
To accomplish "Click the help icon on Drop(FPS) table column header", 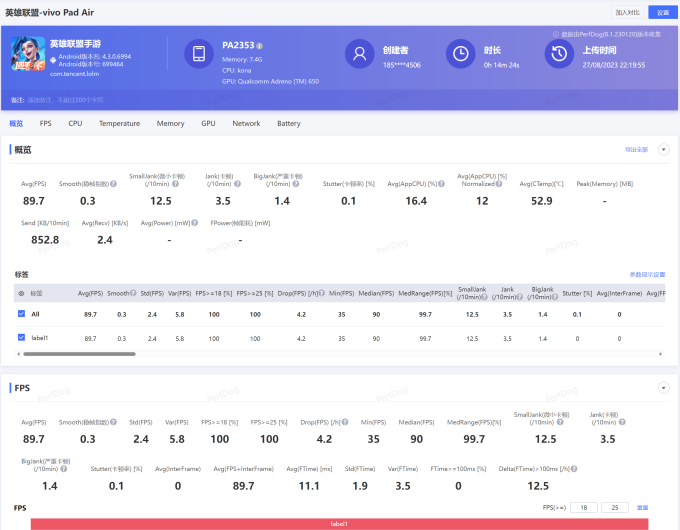I will (322, 293).
